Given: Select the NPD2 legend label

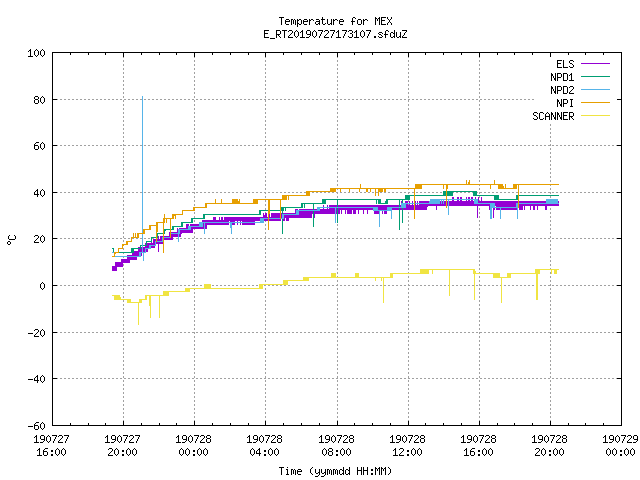Looking at the screenshot, I should pyautogui.click(x=562, y=90).
